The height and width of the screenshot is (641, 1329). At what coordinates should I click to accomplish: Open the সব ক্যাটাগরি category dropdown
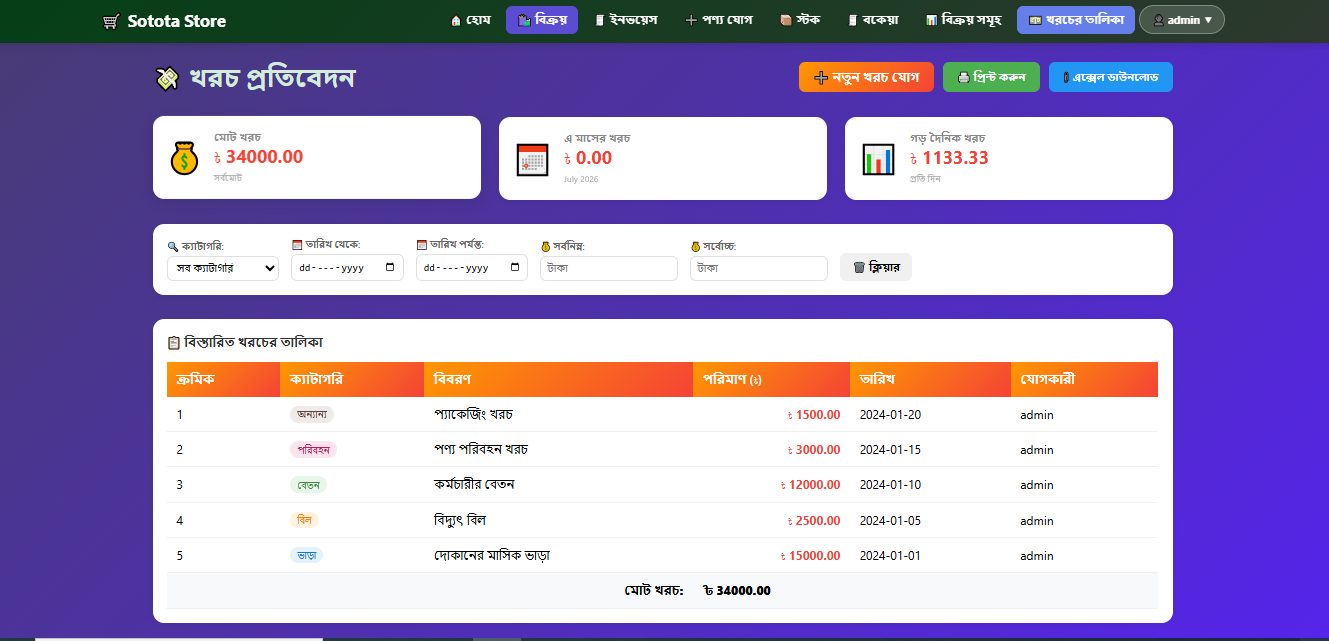pyautogui.click(x=223, y=268)
